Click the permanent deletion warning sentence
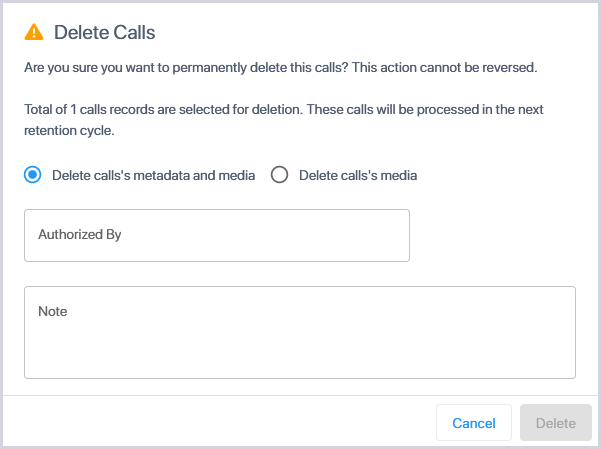 [281, 67]
